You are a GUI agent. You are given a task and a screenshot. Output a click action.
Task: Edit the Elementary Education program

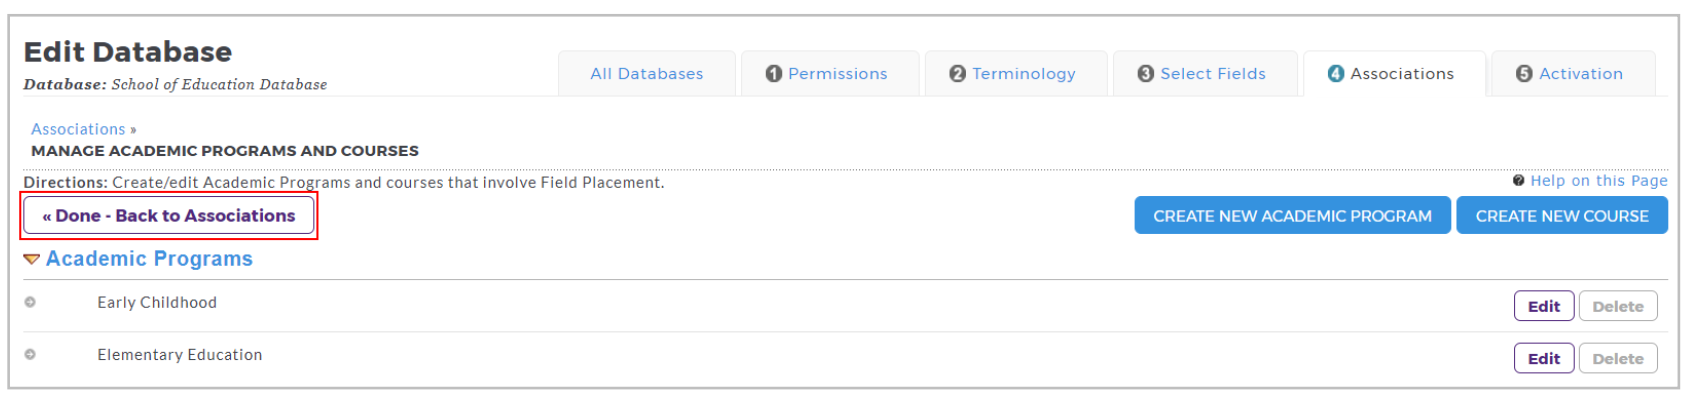1544,359
